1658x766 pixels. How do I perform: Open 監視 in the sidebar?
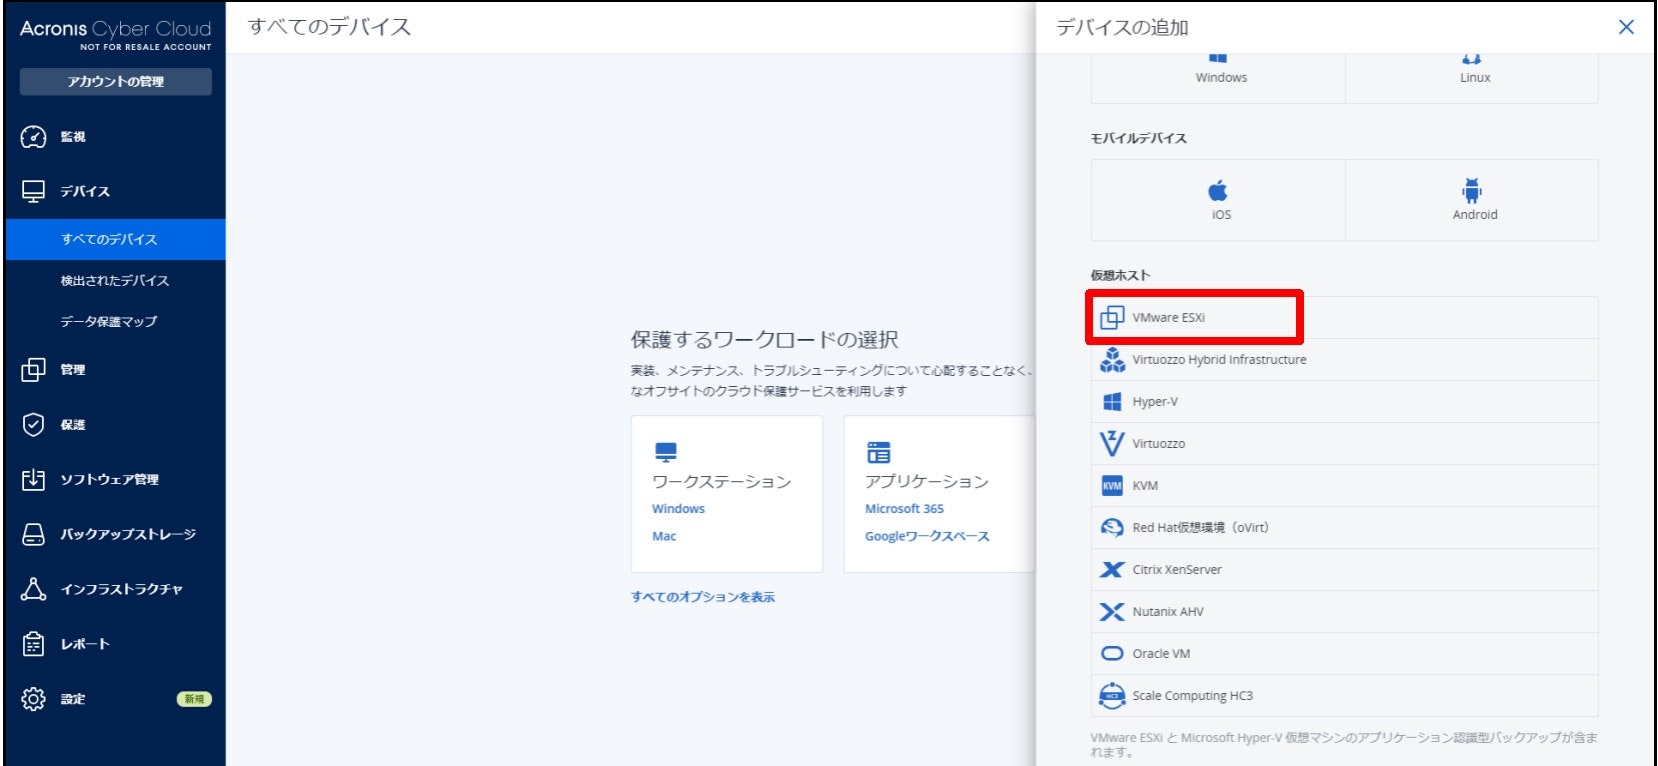pos(73,137)
